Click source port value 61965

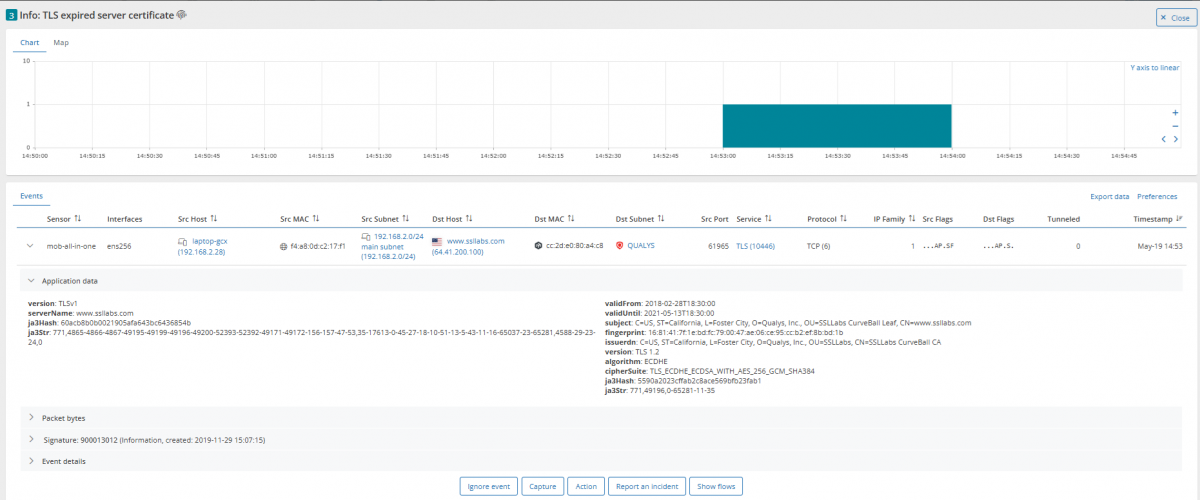tap(716, 245)
